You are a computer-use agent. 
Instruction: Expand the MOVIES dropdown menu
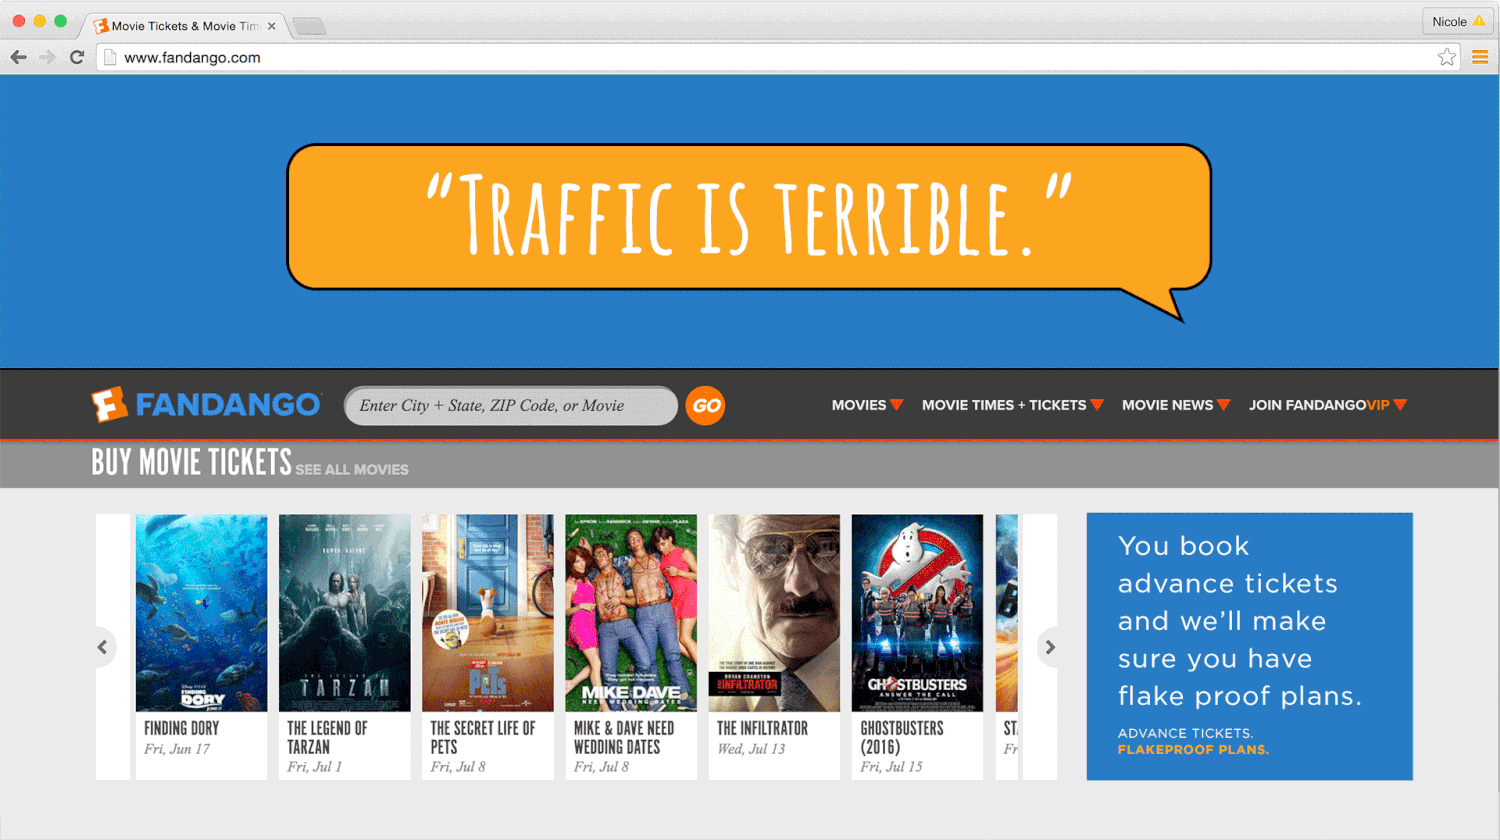point(867,405)
